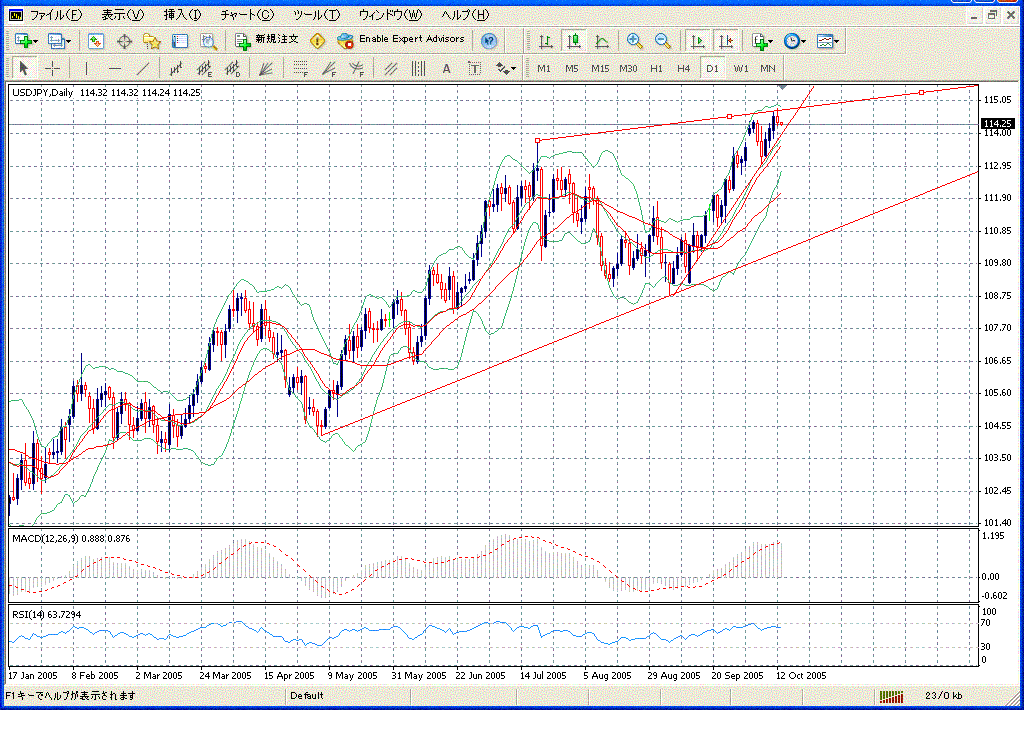Toggle the chart auto scroll button

(x=697, y=41)
